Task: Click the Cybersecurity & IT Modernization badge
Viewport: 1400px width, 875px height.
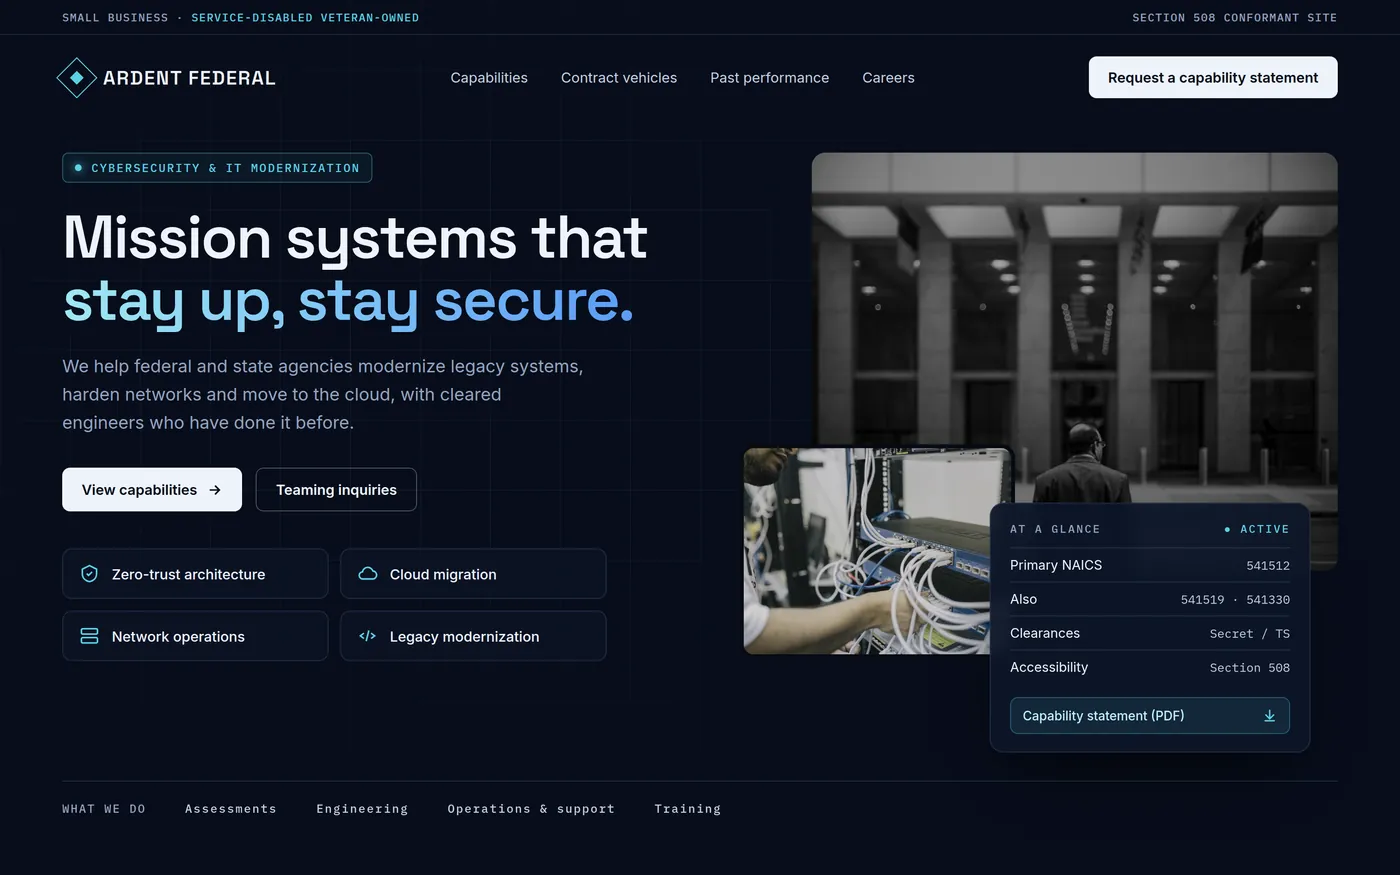Action: pos(217,168)
